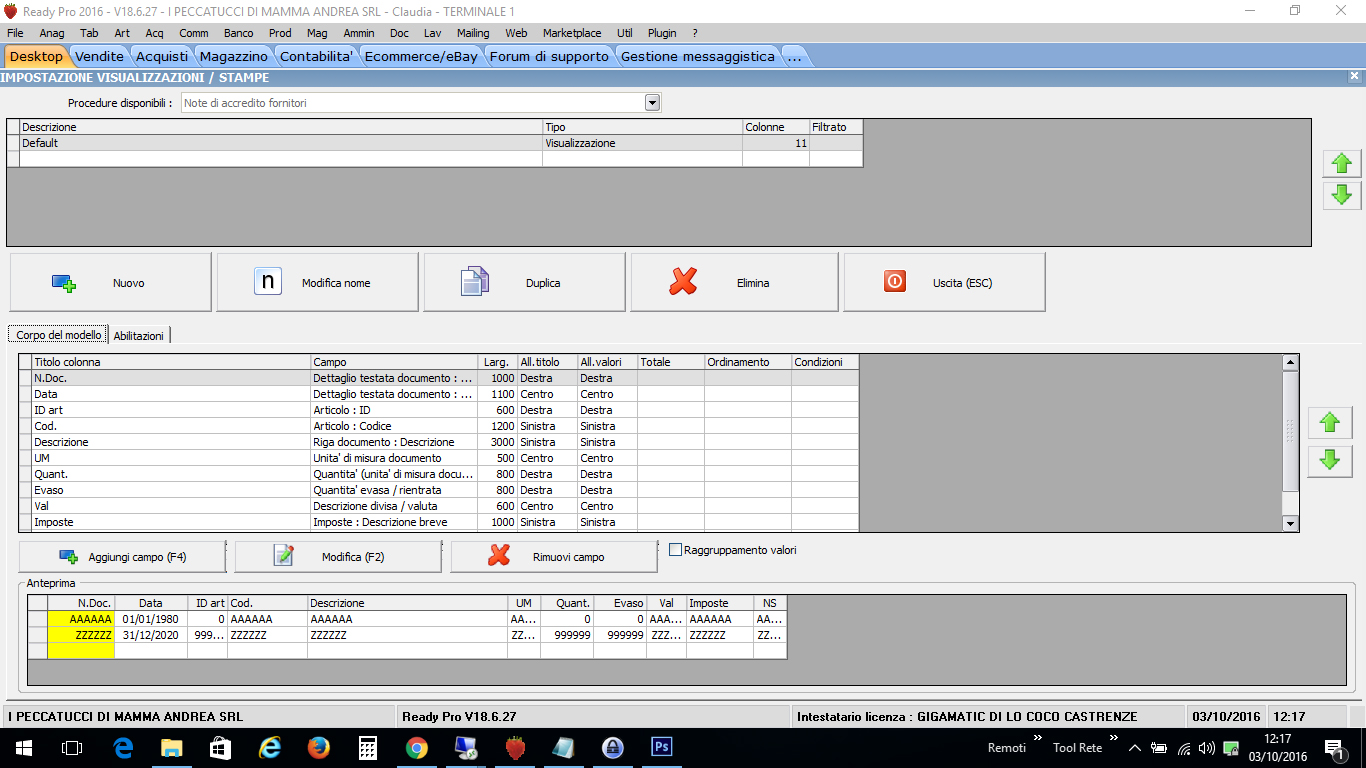The image size is (1366, 768).
Task: Open the Anag menu
Action: (x=52, y=33)
